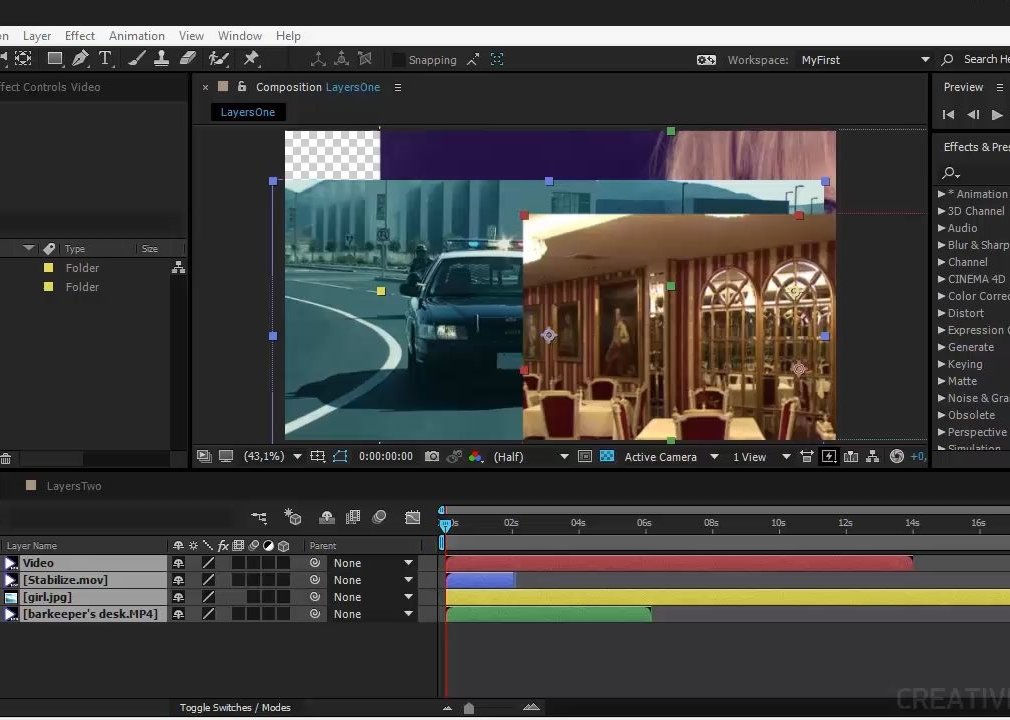Click the Local Axis Mode icon

(x=318, y=60)
